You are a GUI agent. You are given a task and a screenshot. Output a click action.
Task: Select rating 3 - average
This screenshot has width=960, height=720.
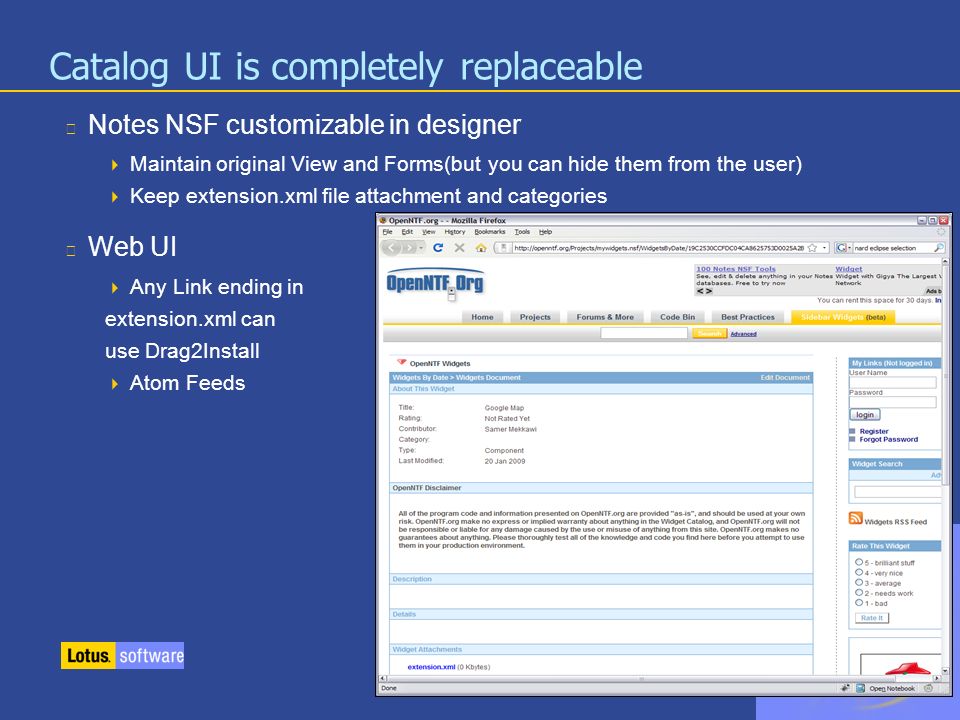859,583
